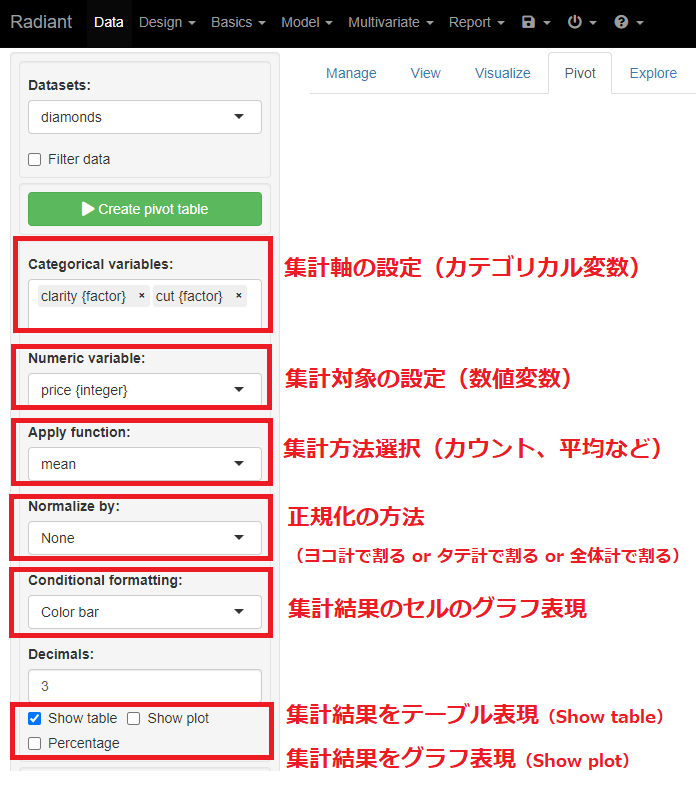Uncheck the Show table checkbox
This screenshot has width=696, height=790.
click(35, 718)
